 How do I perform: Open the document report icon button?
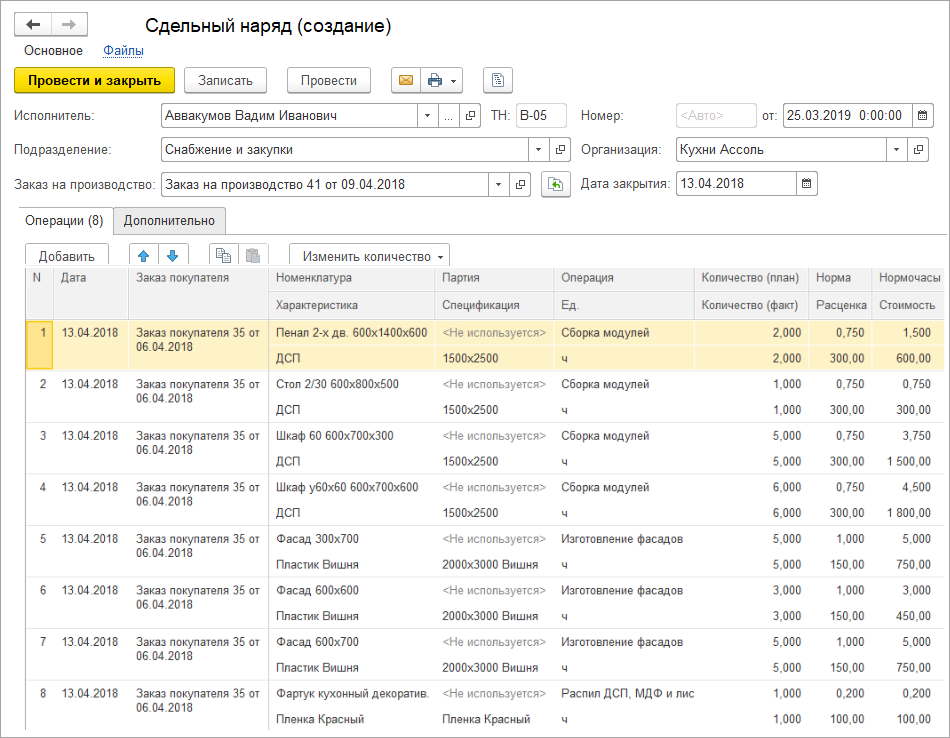tap(498, 81)
